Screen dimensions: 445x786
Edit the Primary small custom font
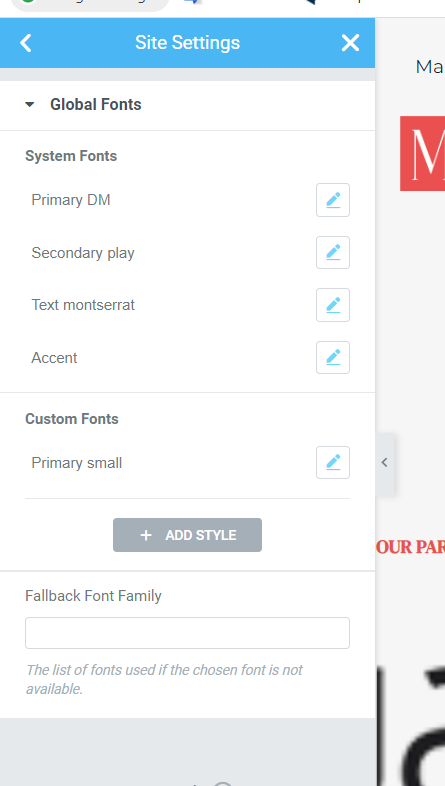(333, 462)
